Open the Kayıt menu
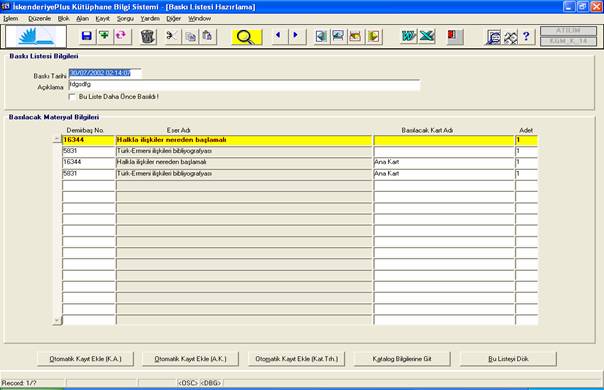 (102, 18)
